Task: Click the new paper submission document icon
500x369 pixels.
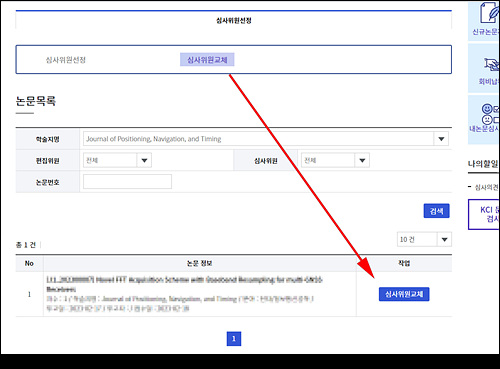Action: point(488,13)
